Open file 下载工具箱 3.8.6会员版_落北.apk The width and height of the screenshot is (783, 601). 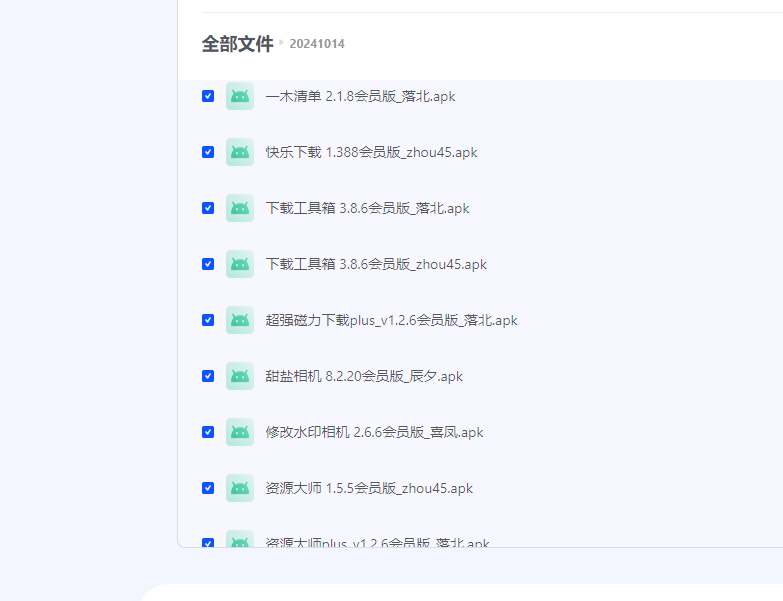coord(368,208)
